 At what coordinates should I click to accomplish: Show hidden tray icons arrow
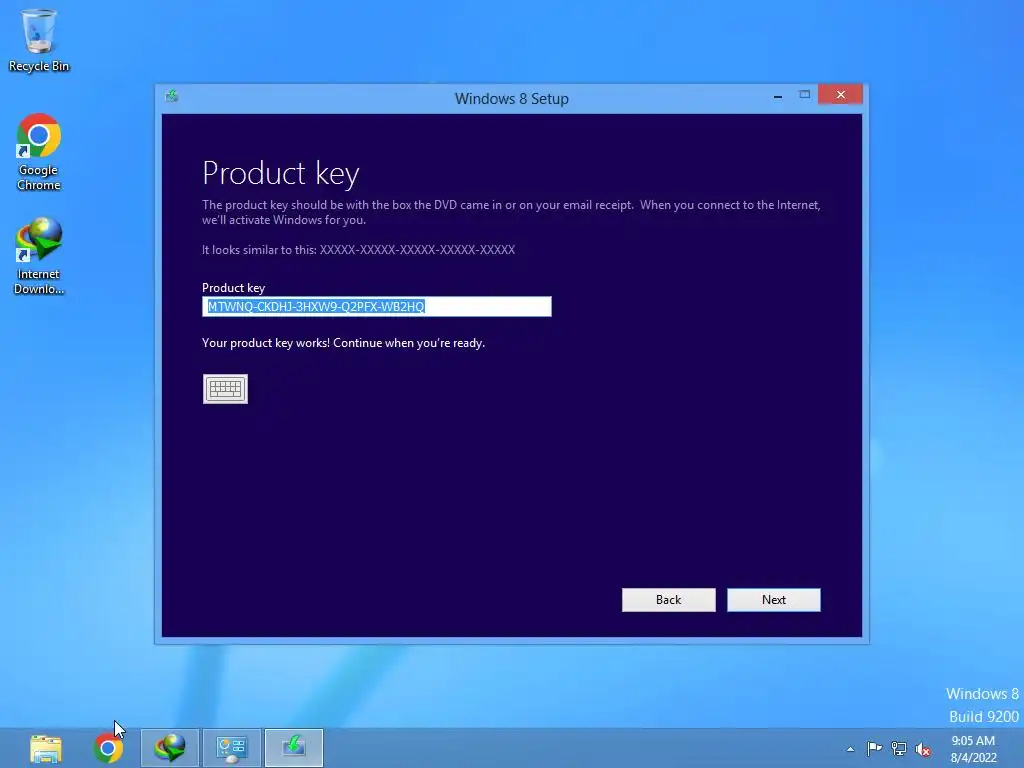(850, 749)
